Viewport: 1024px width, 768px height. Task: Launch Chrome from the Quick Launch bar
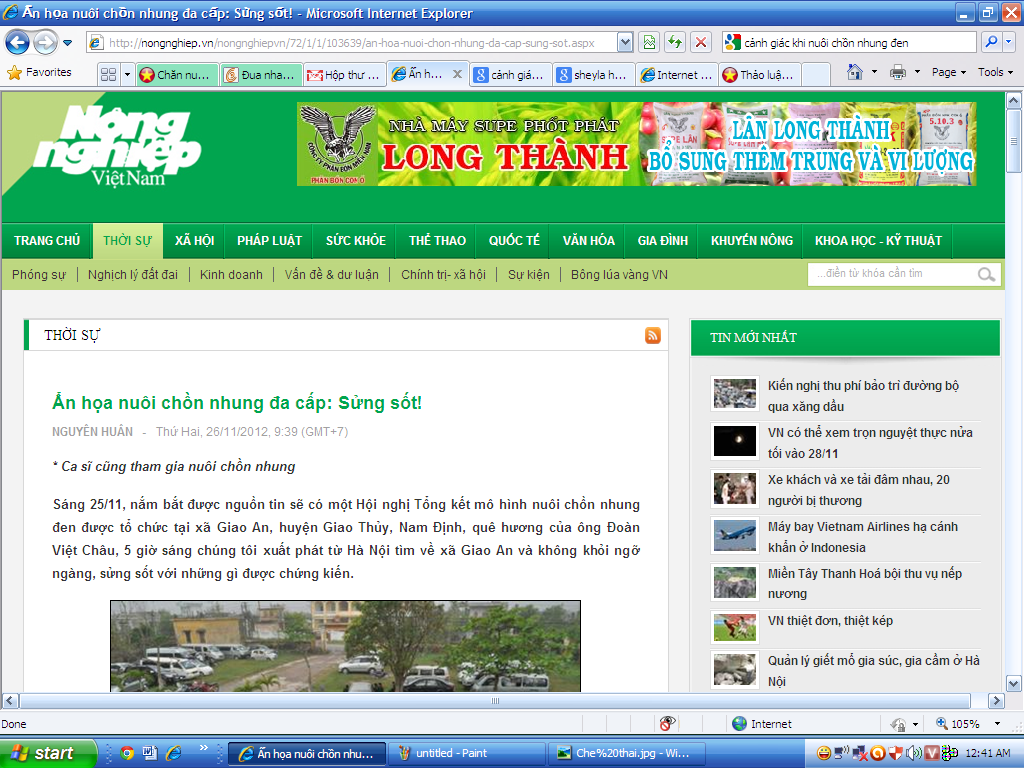pyautogui.click(x=127, y=753)
